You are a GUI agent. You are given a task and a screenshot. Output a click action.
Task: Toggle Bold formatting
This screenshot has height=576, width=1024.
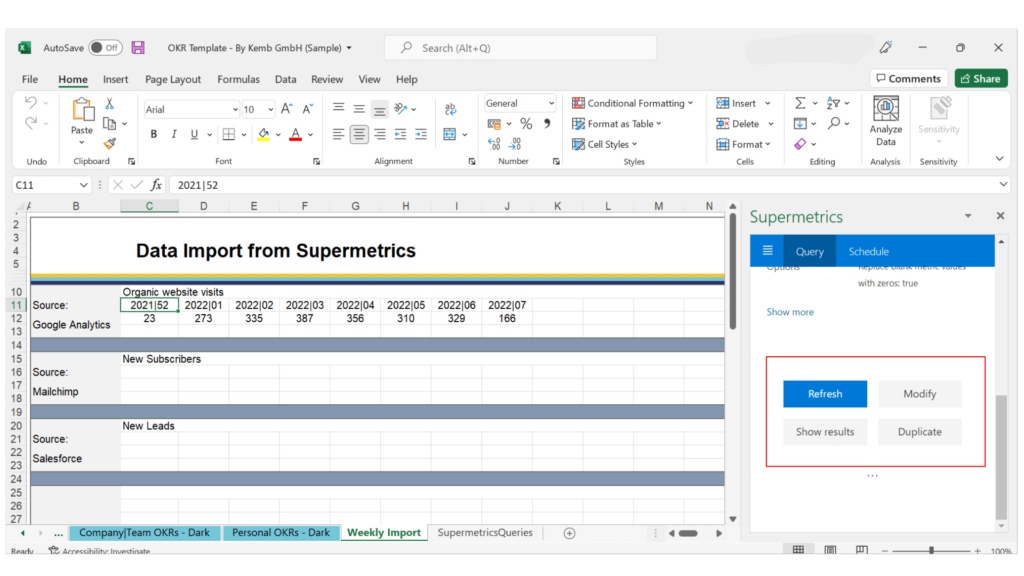point(153,134)
